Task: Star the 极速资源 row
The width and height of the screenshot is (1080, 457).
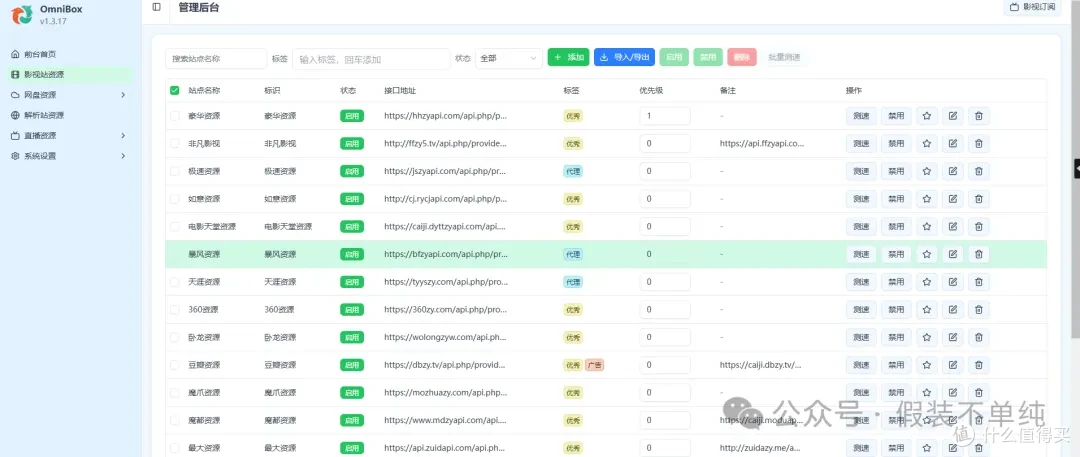Action: [926, 171]
